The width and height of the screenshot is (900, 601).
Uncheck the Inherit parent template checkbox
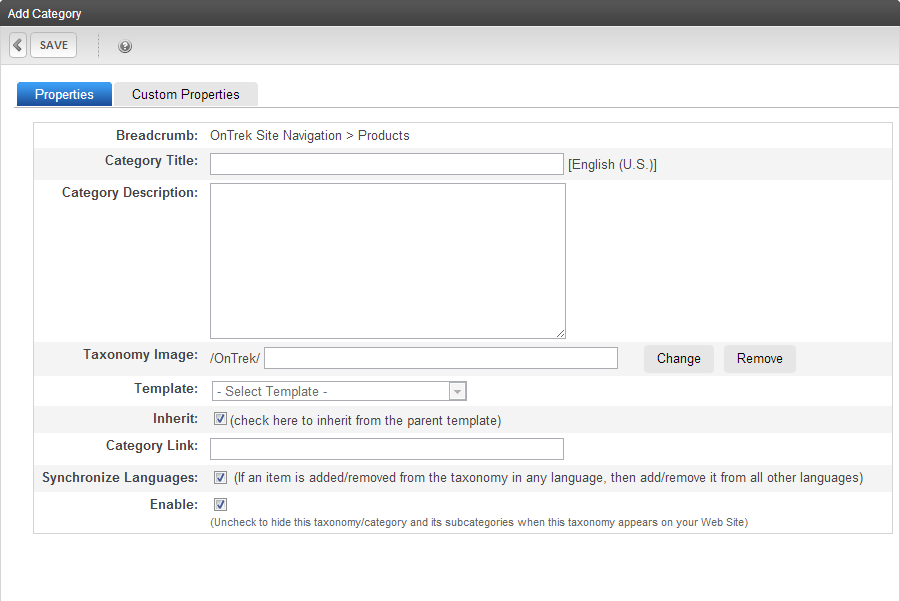220,419
